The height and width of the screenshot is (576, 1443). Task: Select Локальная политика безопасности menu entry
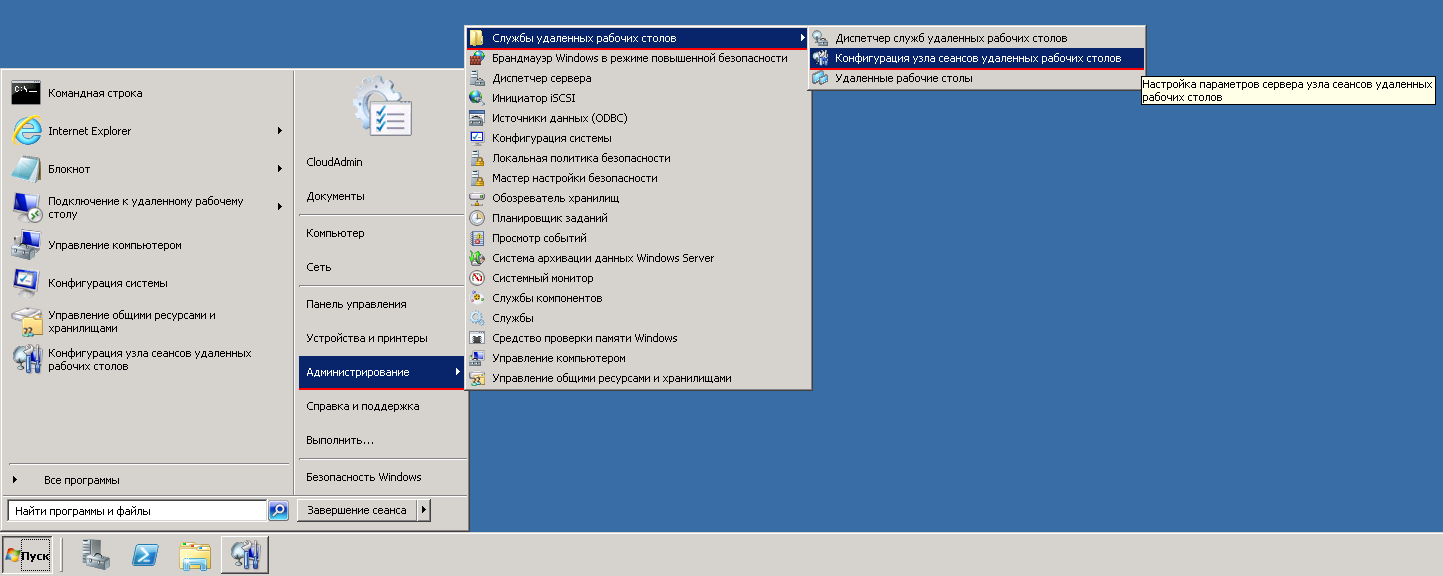tap(581, 158)
